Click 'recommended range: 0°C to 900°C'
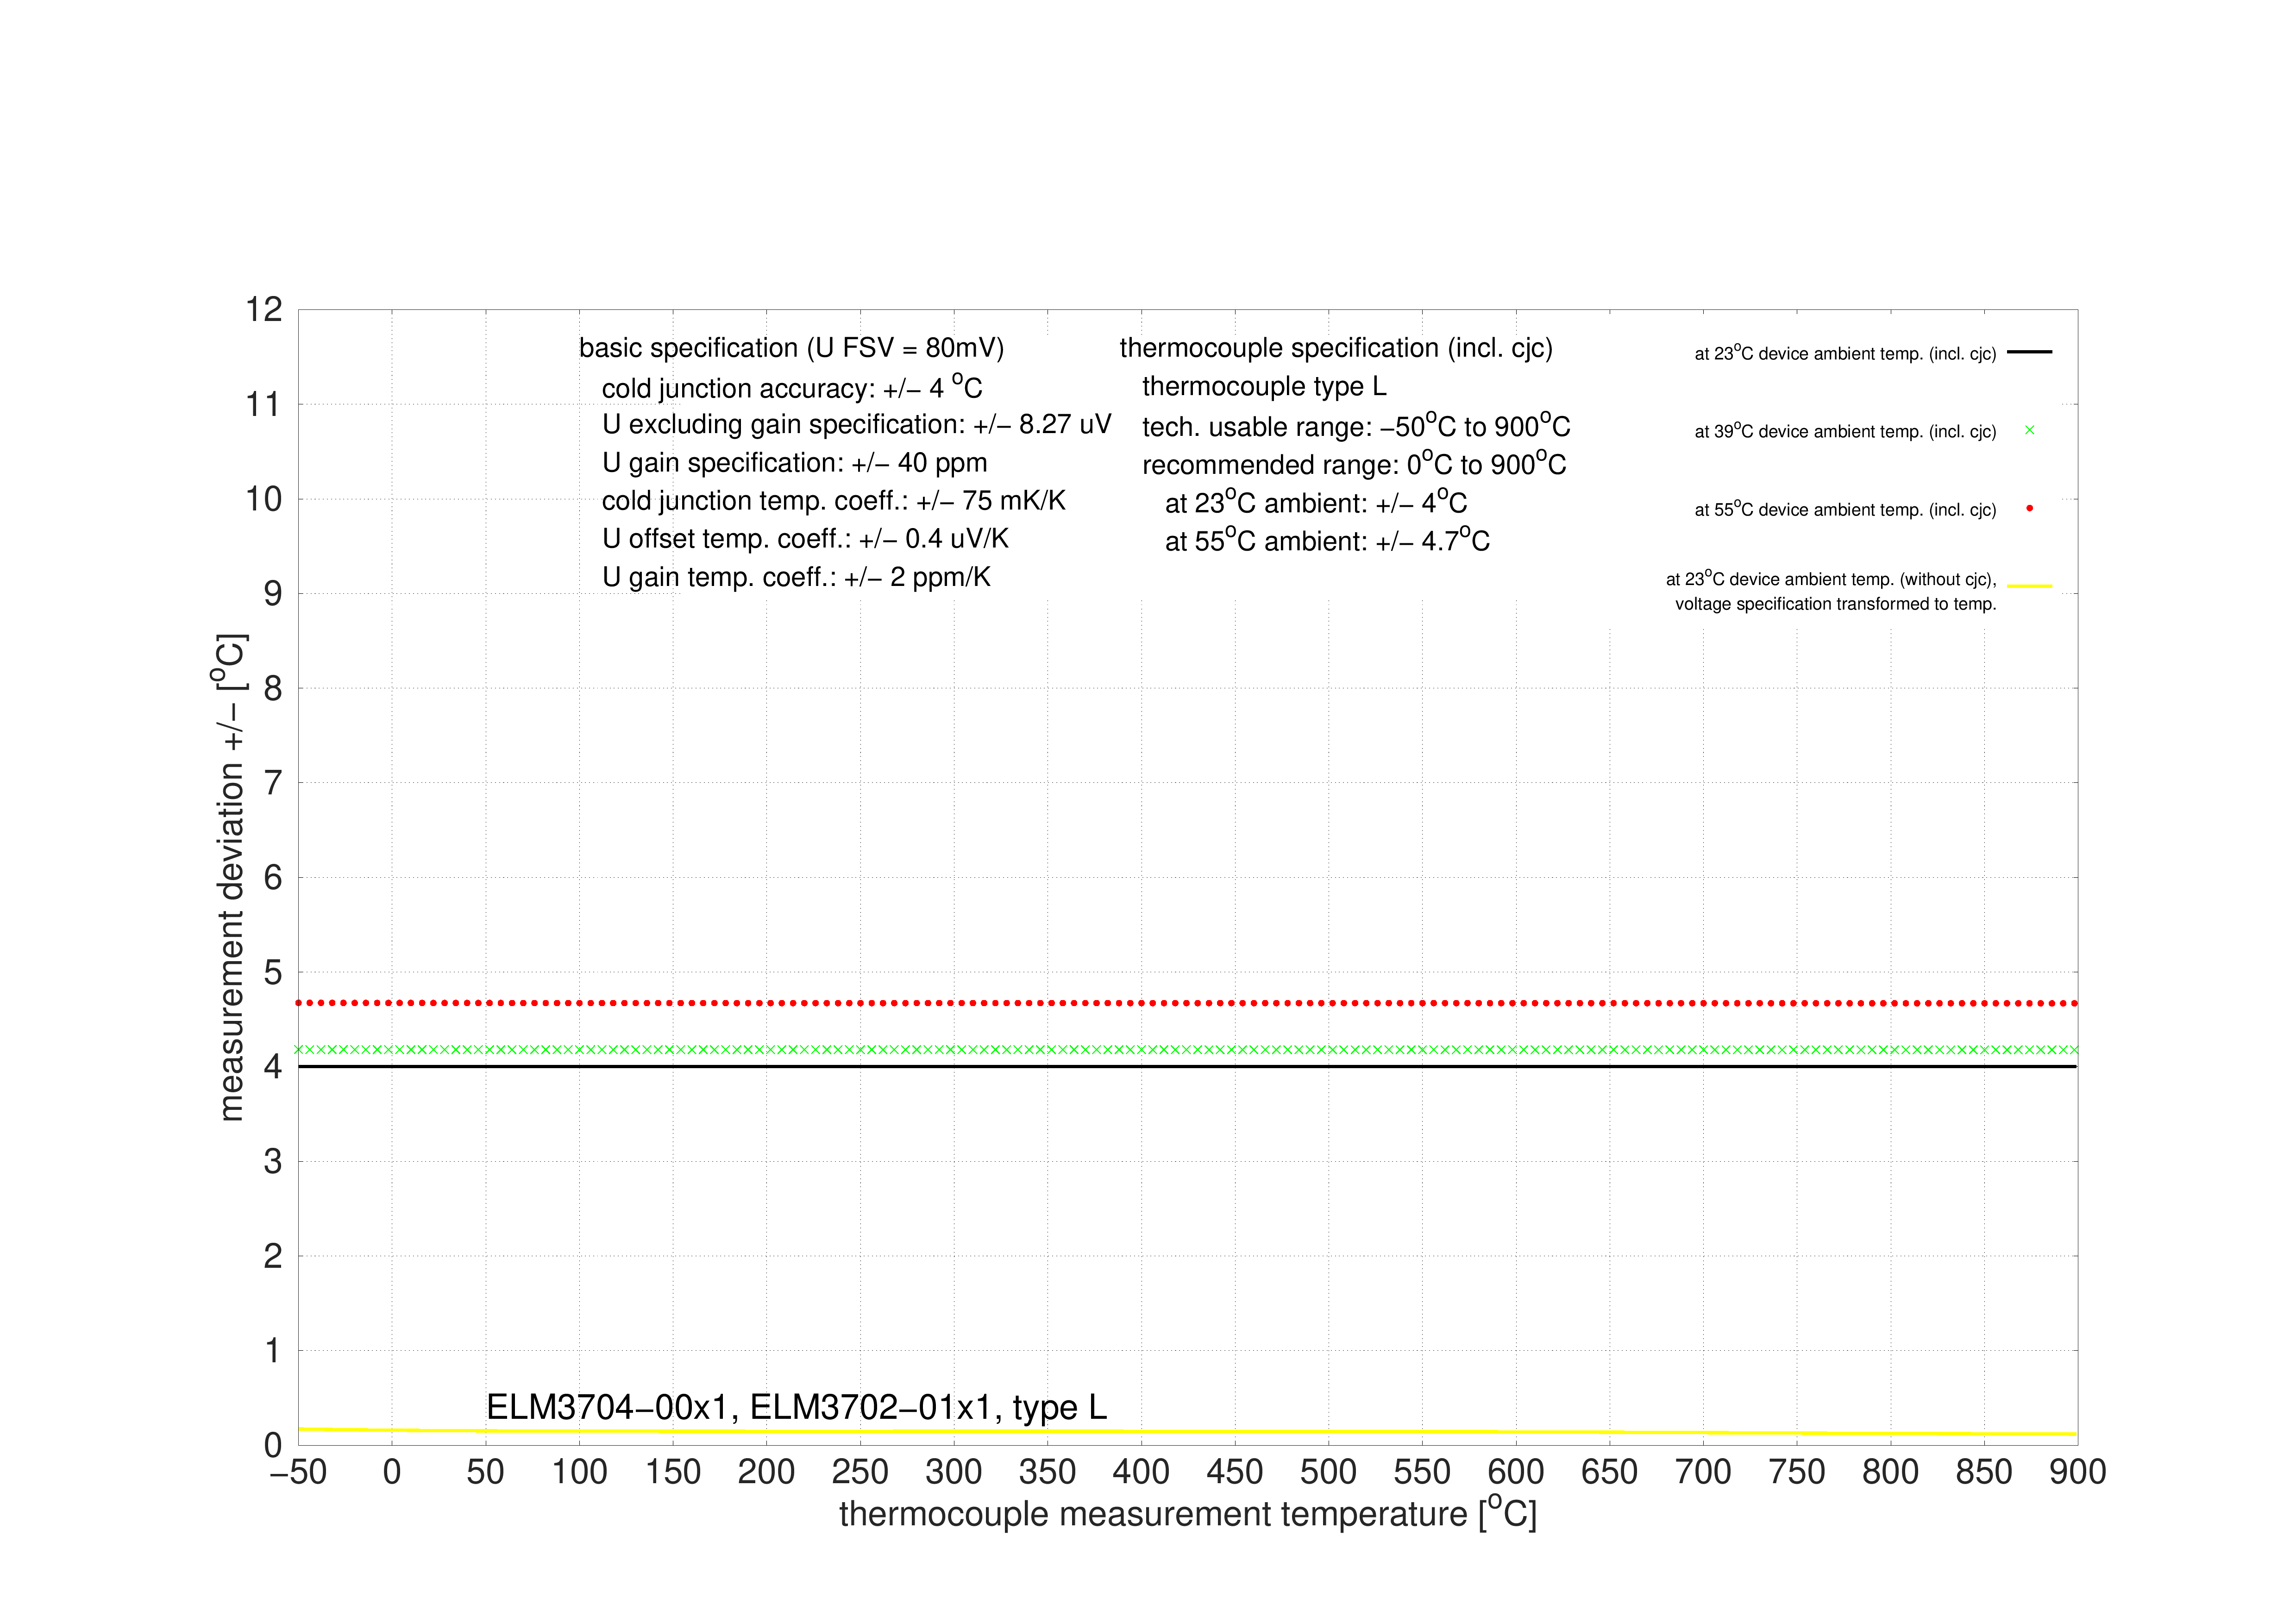The image size is (2296, 1624). (x=1354, y=464)
